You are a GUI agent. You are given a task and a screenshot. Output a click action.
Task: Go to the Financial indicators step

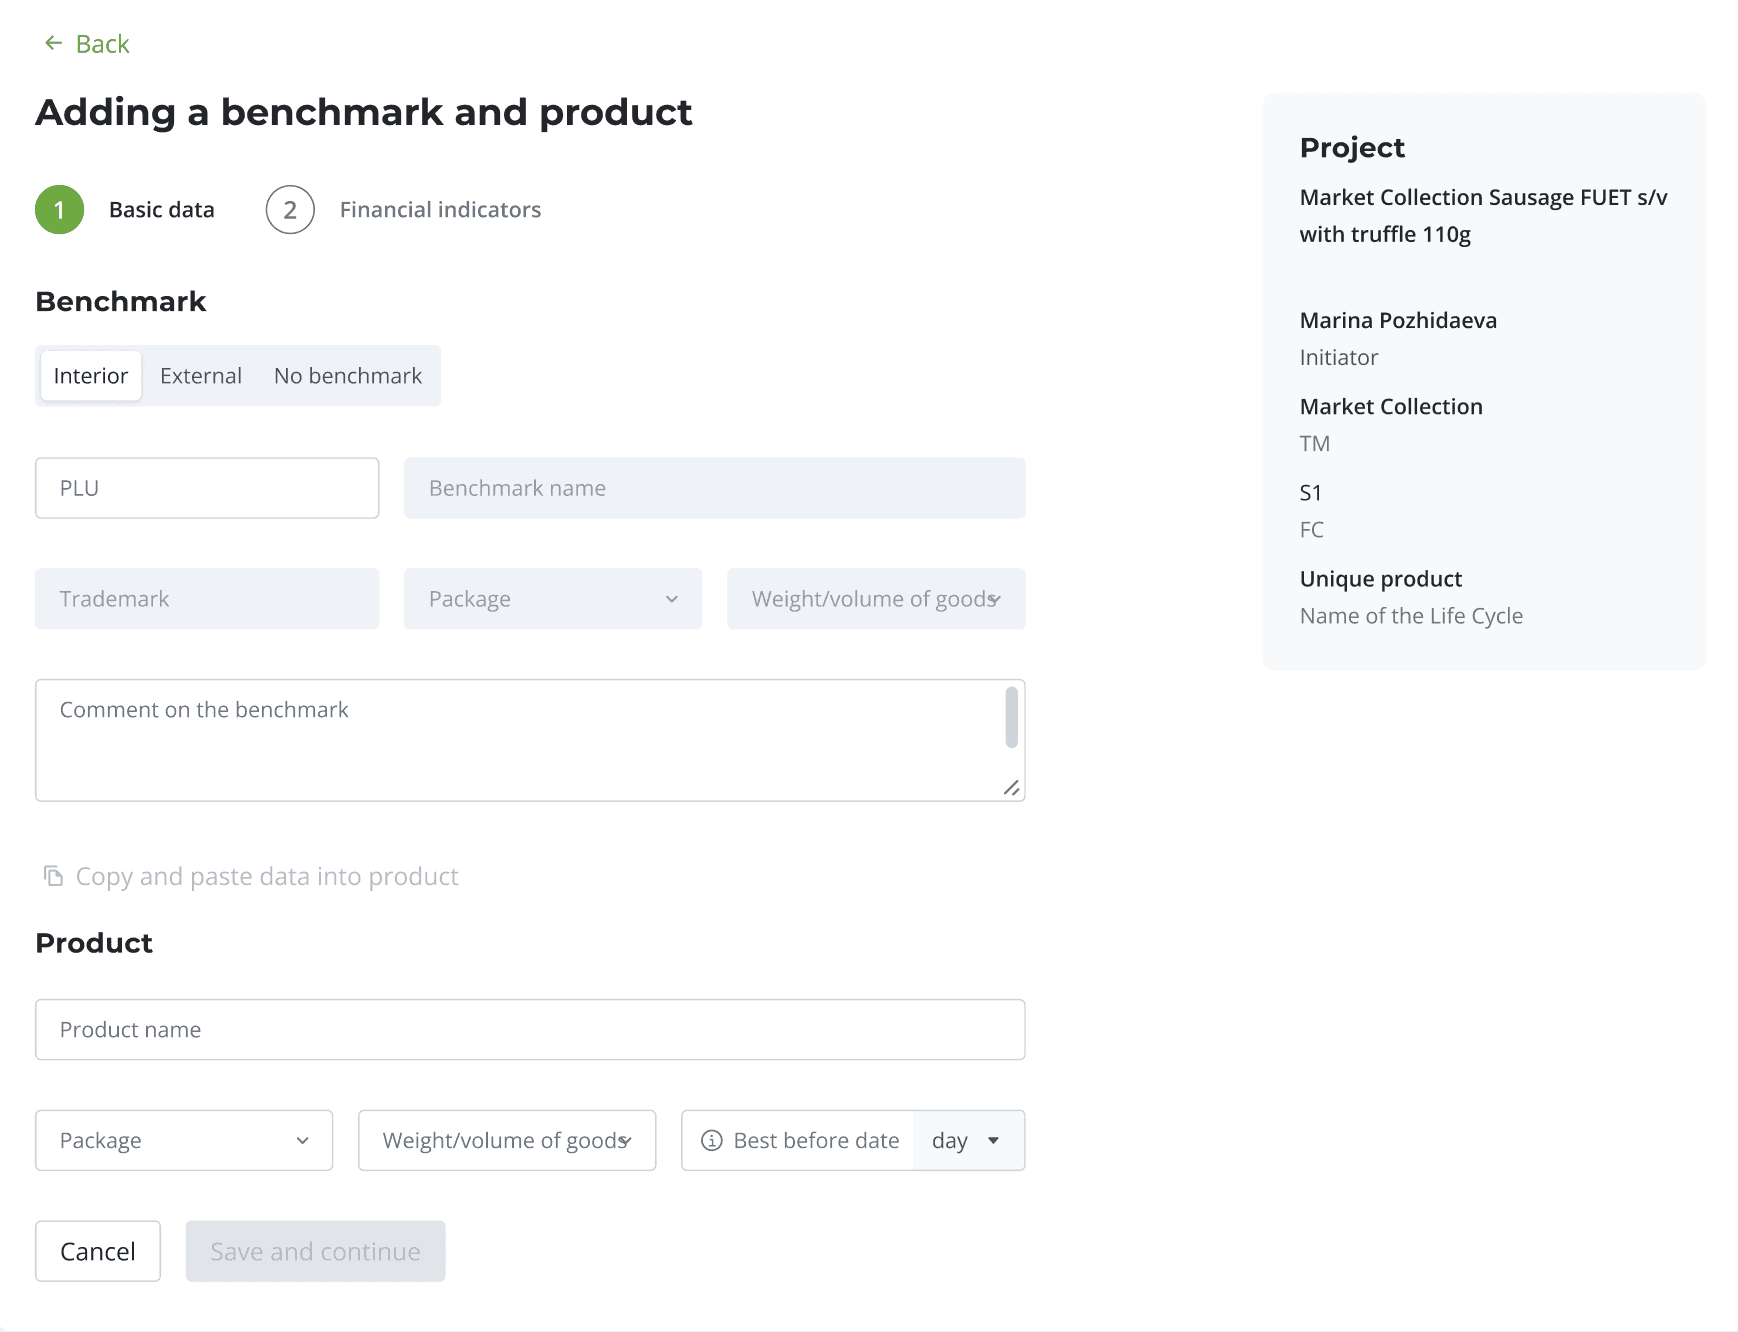pyautogui.click(x=440, y=210)
